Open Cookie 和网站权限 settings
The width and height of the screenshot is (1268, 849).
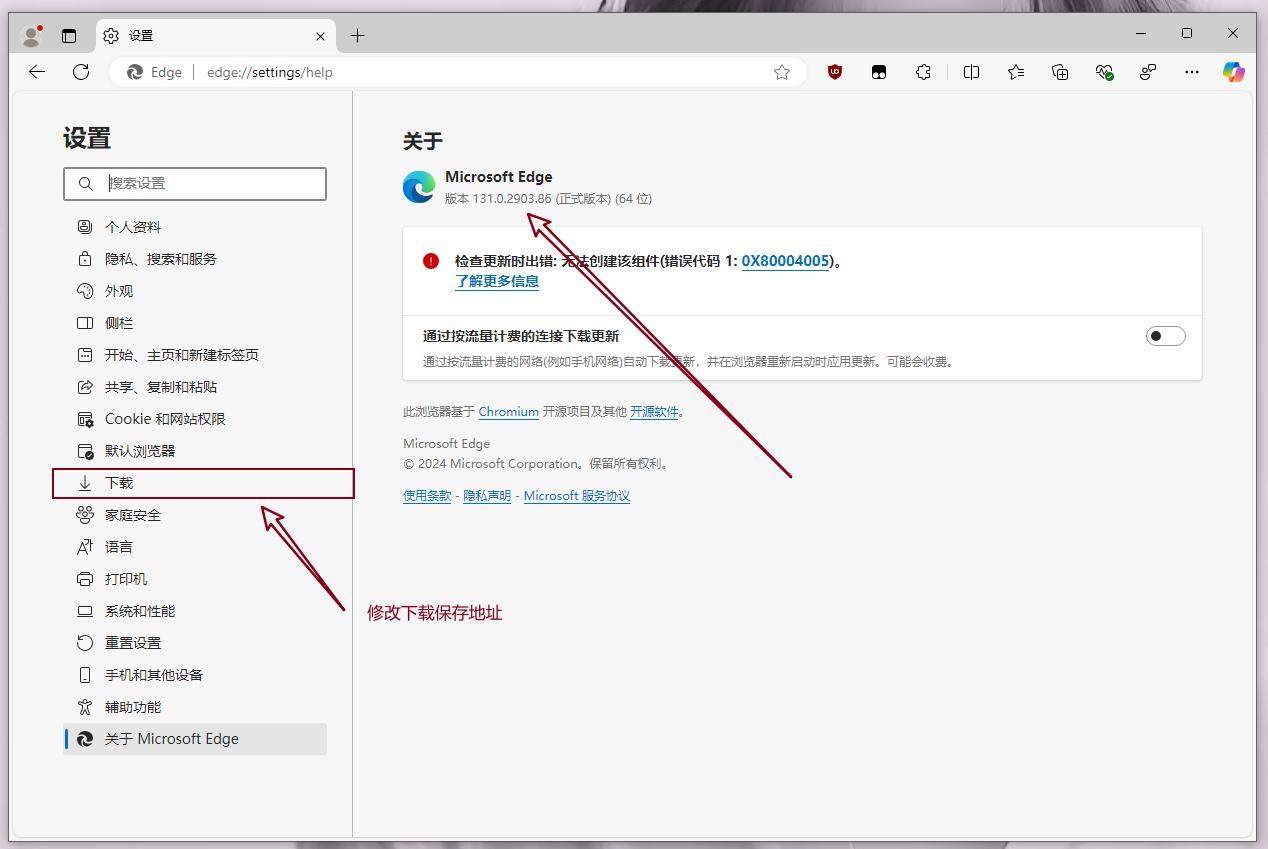[195, 419]
